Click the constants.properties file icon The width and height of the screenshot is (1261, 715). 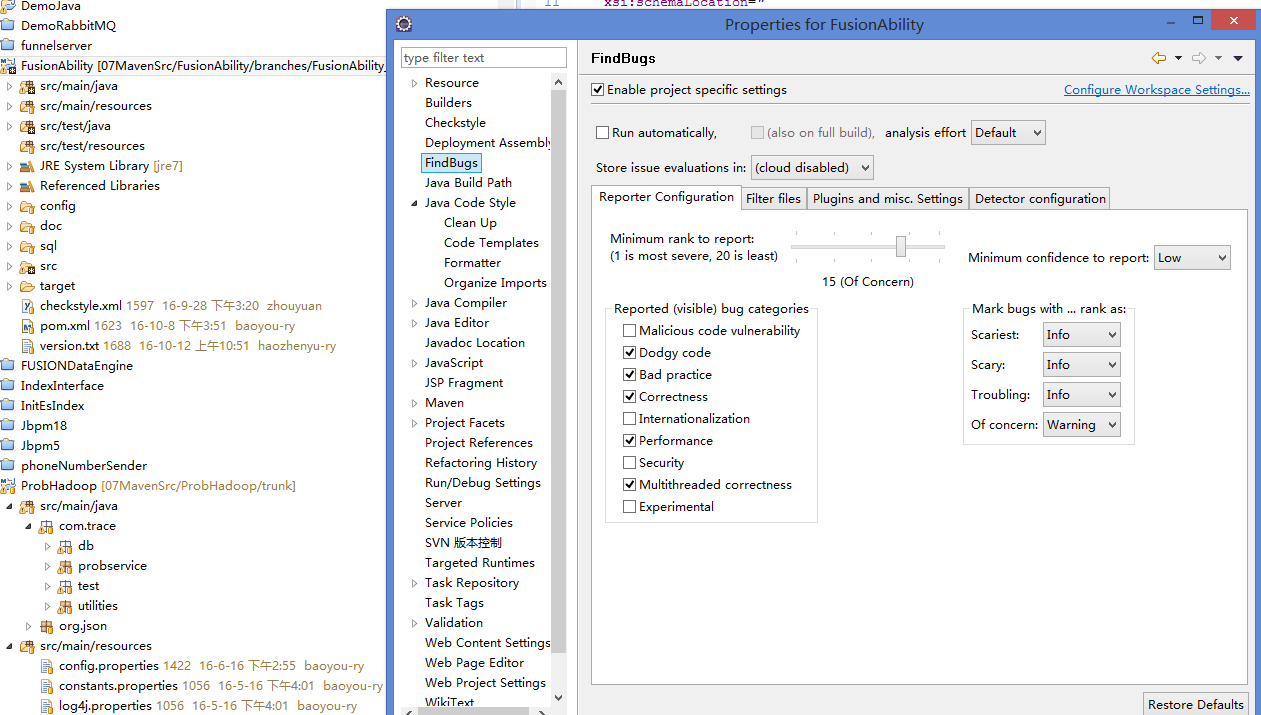point(47,686)
